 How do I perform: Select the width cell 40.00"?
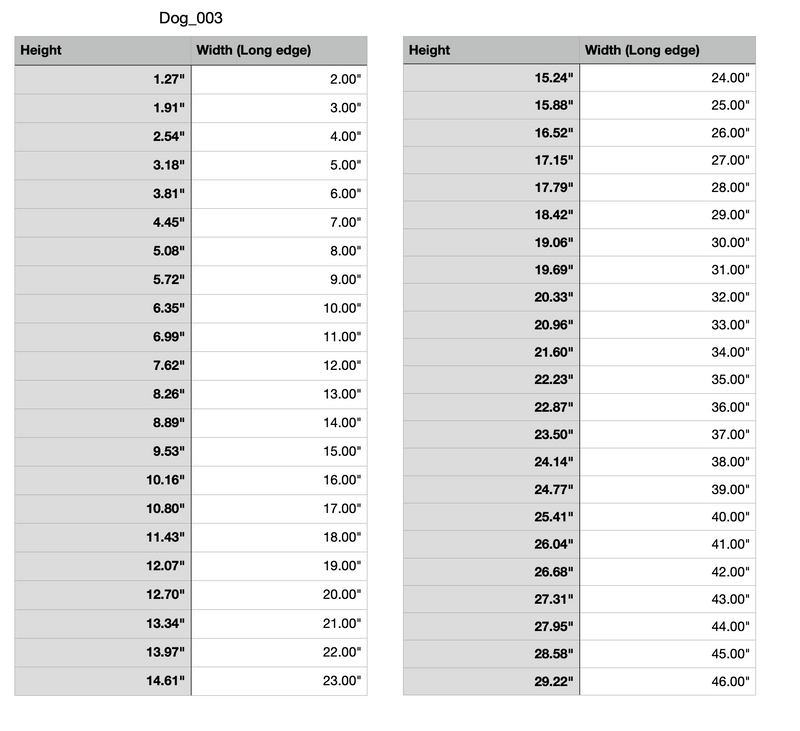(667, 517)
